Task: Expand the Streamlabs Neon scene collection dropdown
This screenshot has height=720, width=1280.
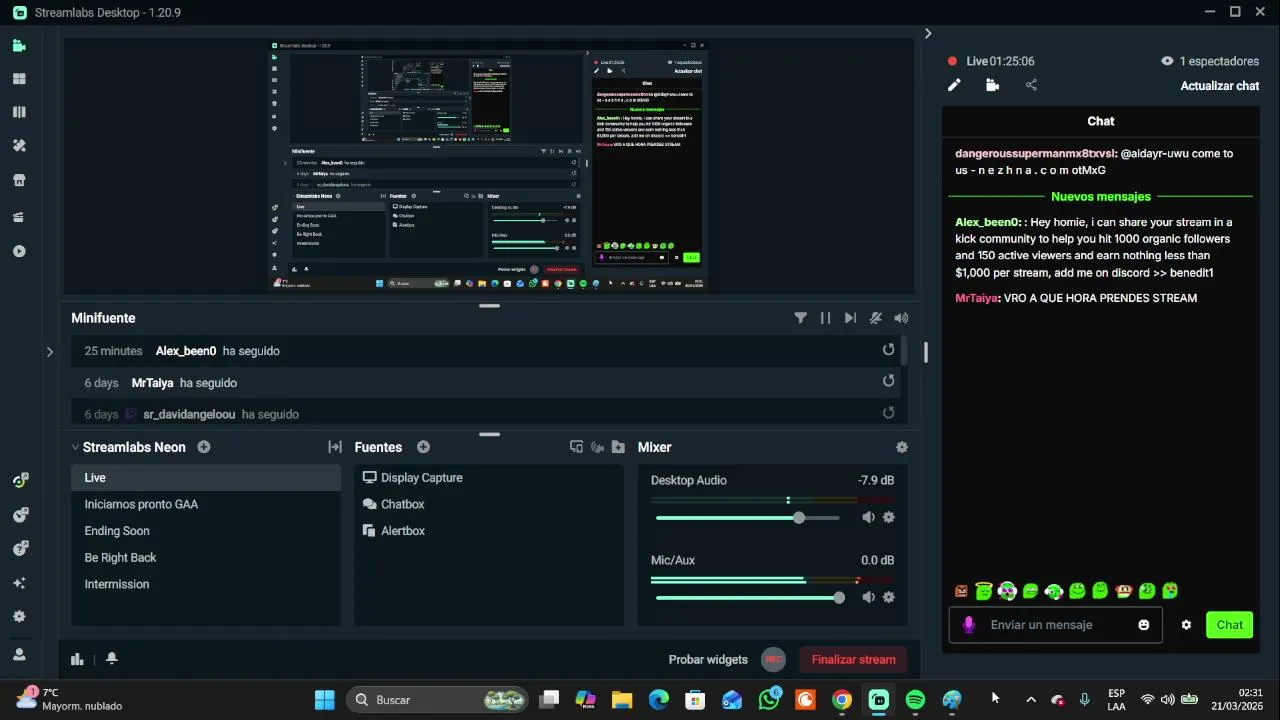Action: pyautogui.click(x=75, y=447)
